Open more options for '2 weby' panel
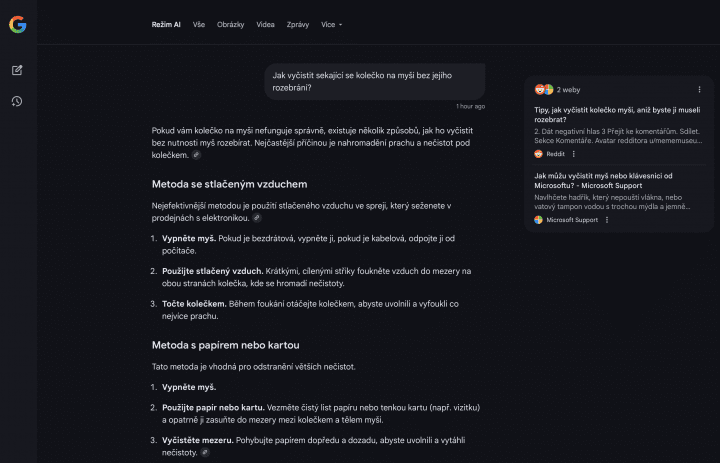Image resolution: width=720 pixels, height=463 pixels. click(699, 89)
